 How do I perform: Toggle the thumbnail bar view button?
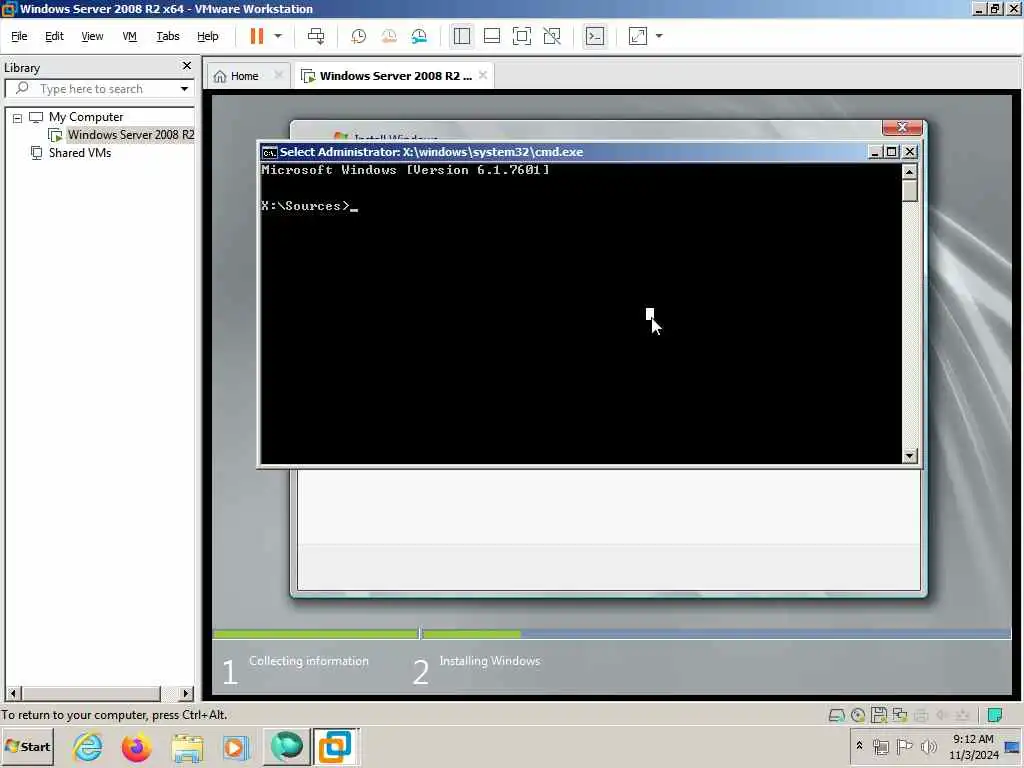492,36
